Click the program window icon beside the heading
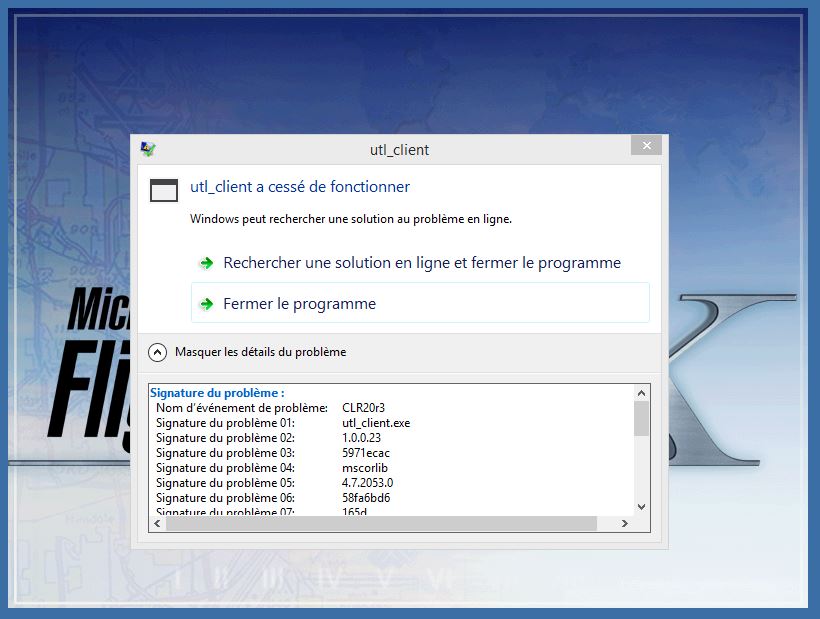This screenshot has width=820, height=619. 164,190
